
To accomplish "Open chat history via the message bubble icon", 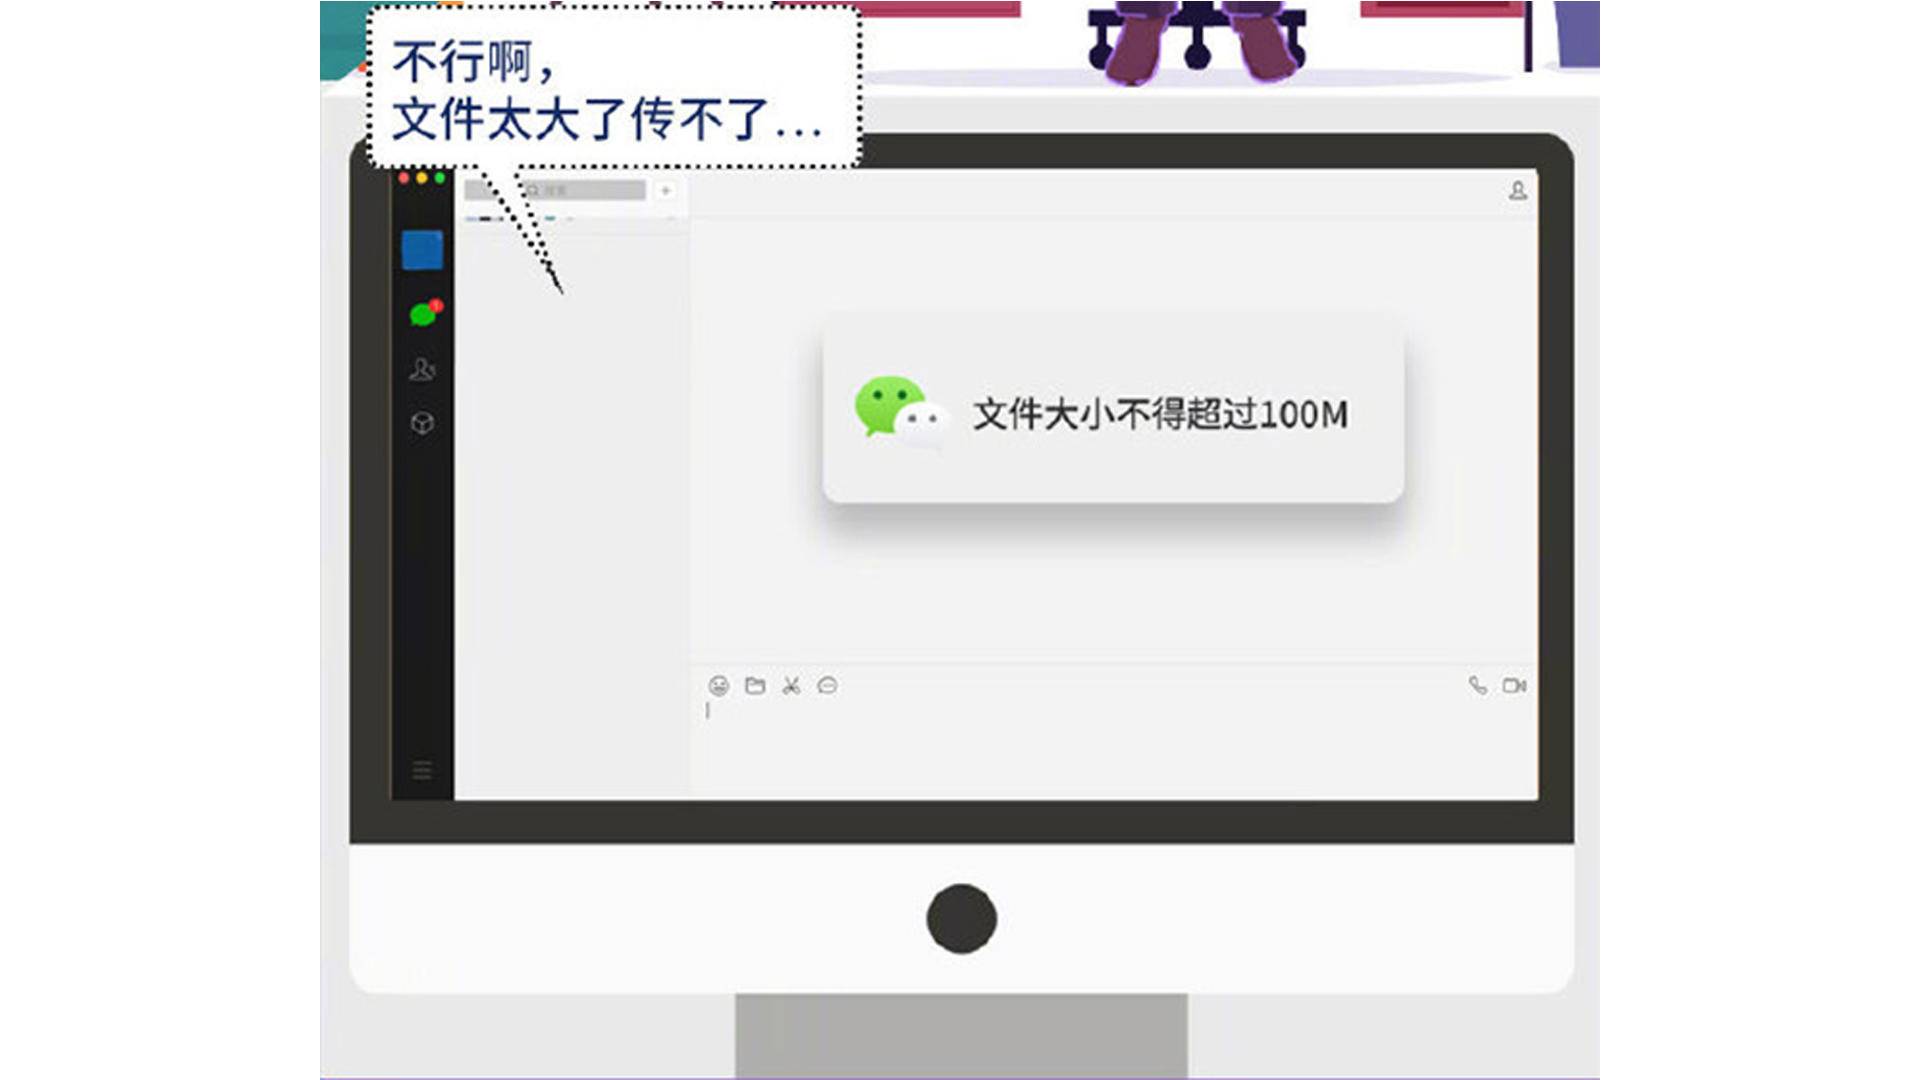I will (827, 686).
